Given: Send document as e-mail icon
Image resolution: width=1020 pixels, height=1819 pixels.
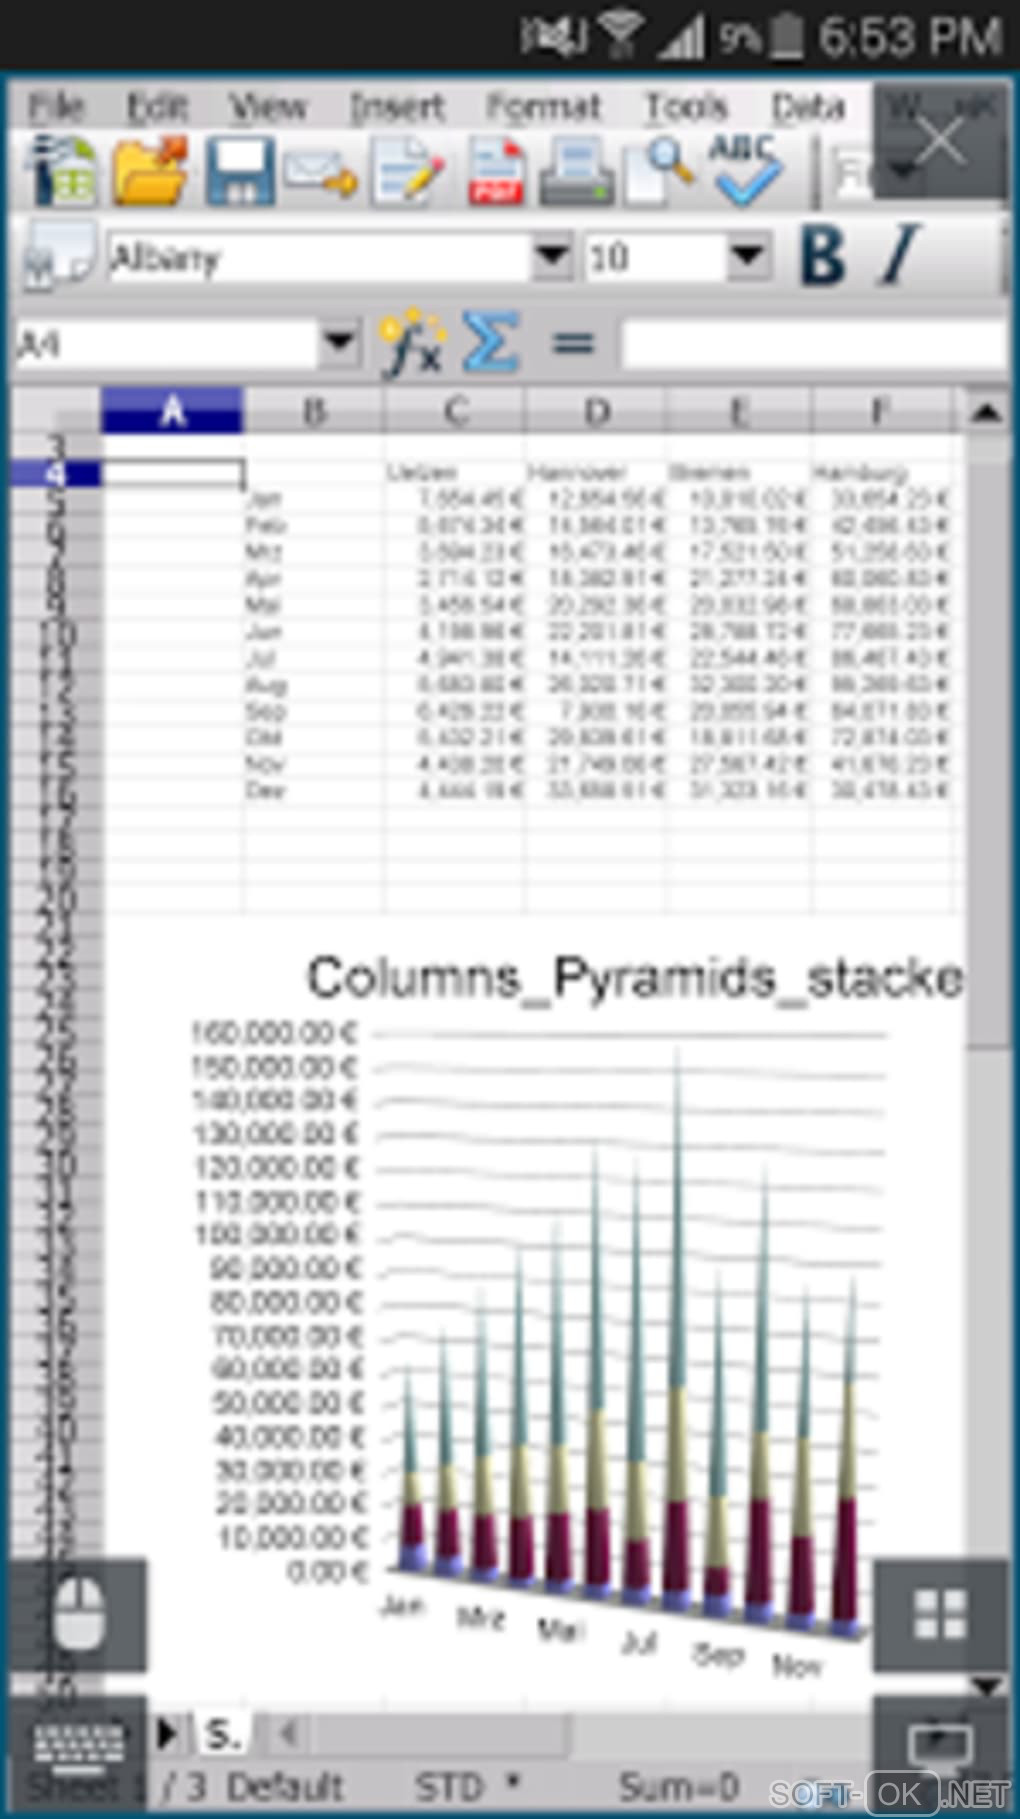Looking at the screenshot, I should pyautogui.click(x=321, y=172).
